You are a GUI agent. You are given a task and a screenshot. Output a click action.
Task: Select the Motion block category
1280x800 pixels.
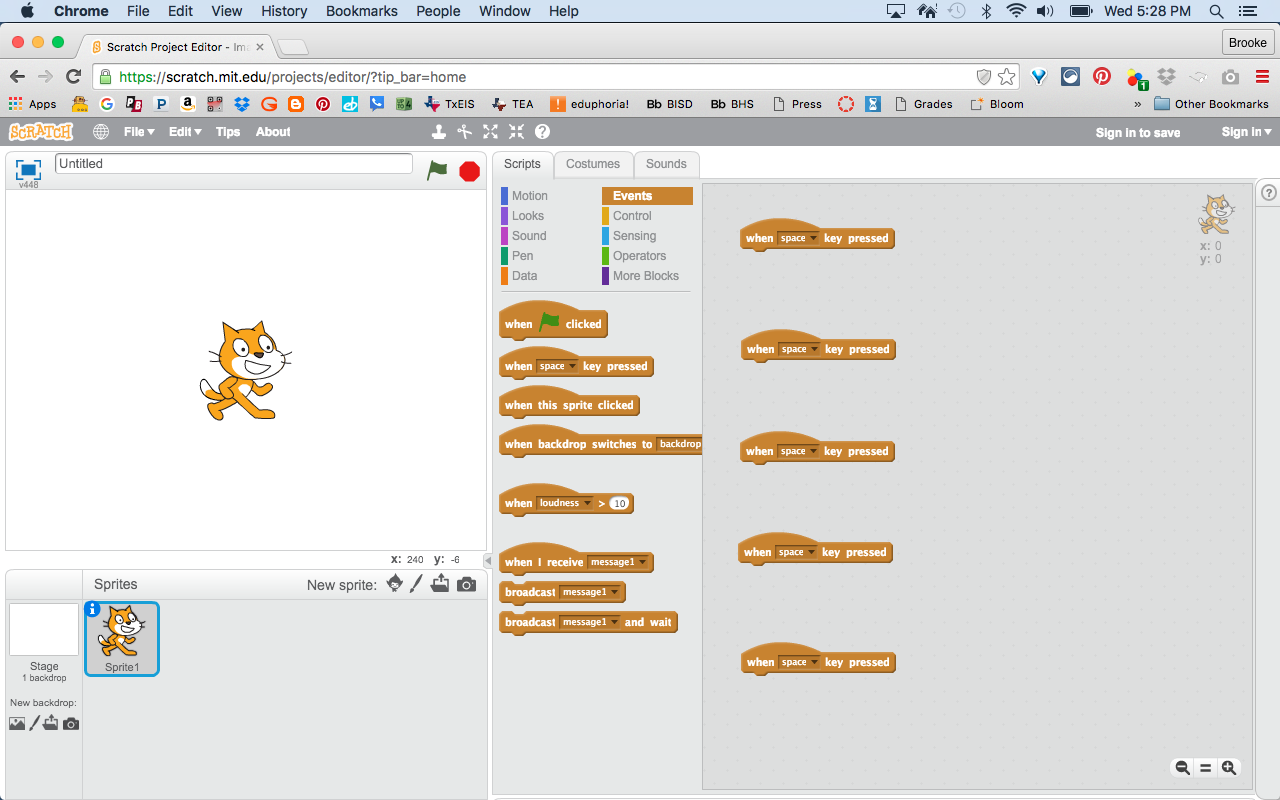(x=530, y=196)
